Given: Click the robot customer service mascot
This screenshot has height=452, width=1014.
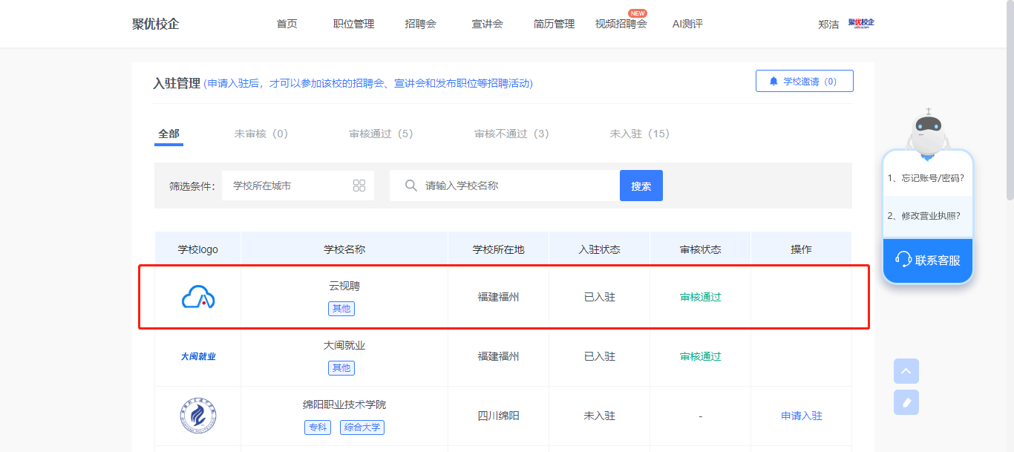Looking at the screenshot, I should (928, 131).
